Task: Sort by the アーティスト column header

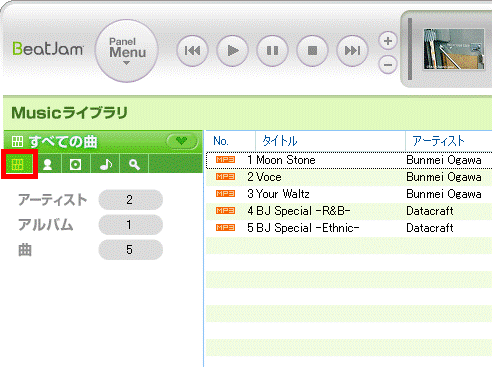Action: pyautogui.click(x=449, y=141)
